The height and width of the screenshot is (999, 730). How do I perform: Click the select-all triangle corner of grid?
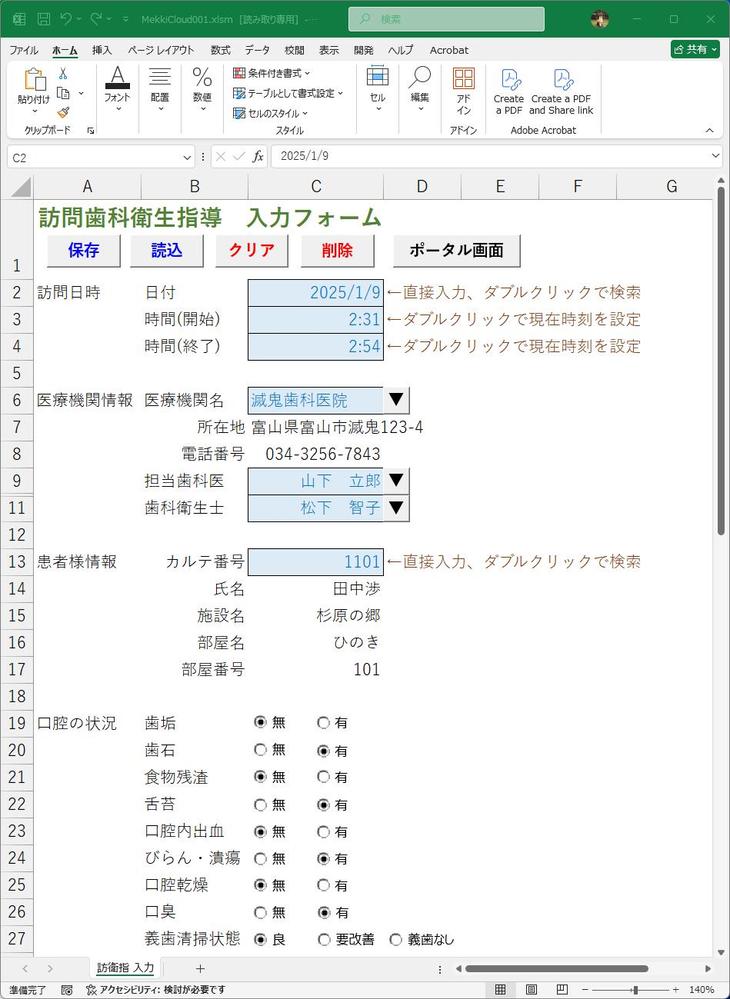[20, 187]
